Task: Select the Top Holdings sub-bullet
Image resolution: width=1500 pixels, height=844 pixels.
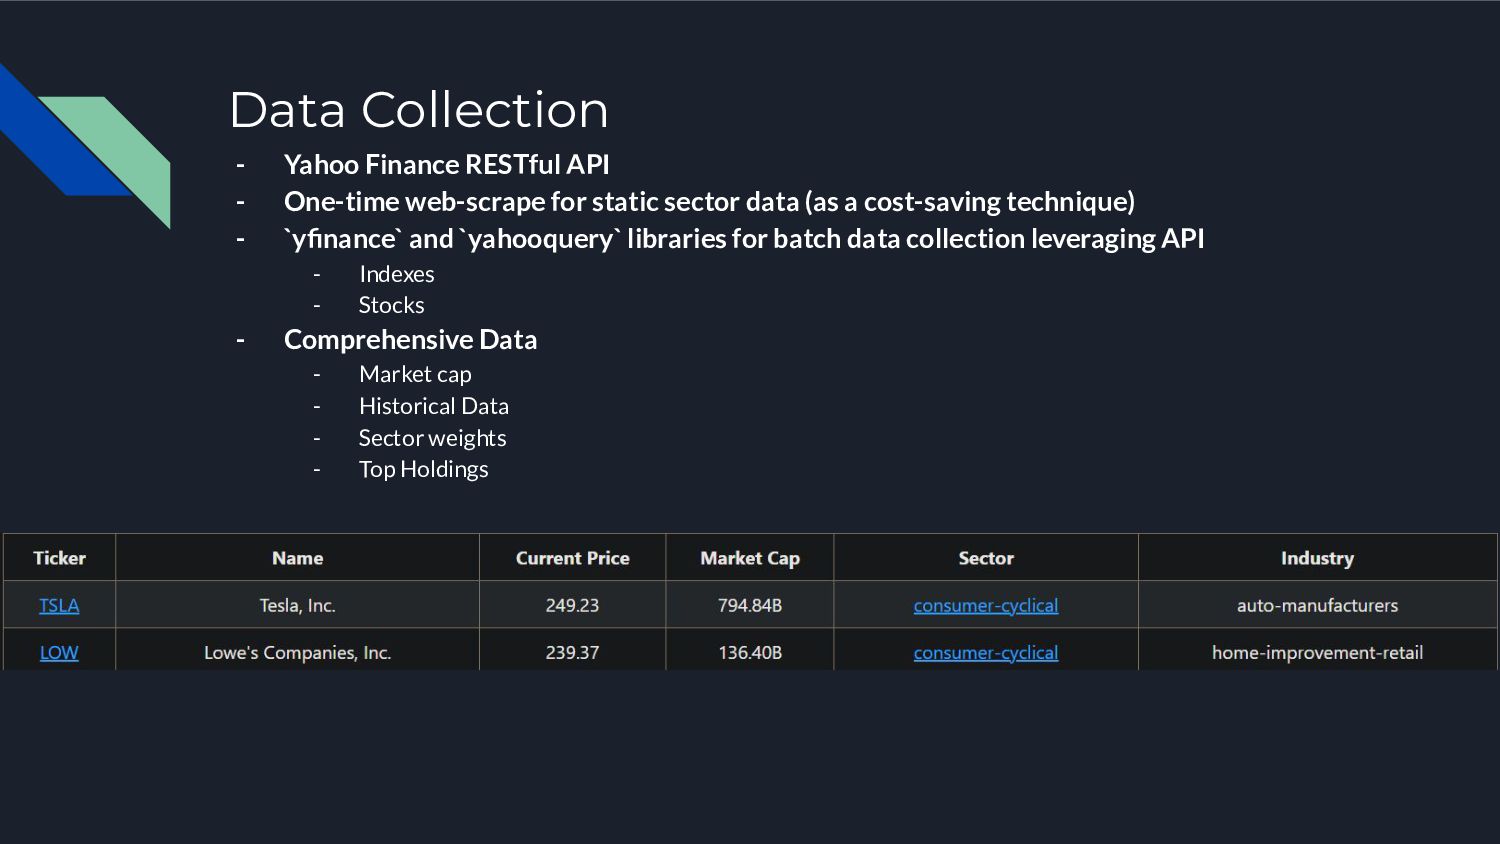Action: (423, 469)
